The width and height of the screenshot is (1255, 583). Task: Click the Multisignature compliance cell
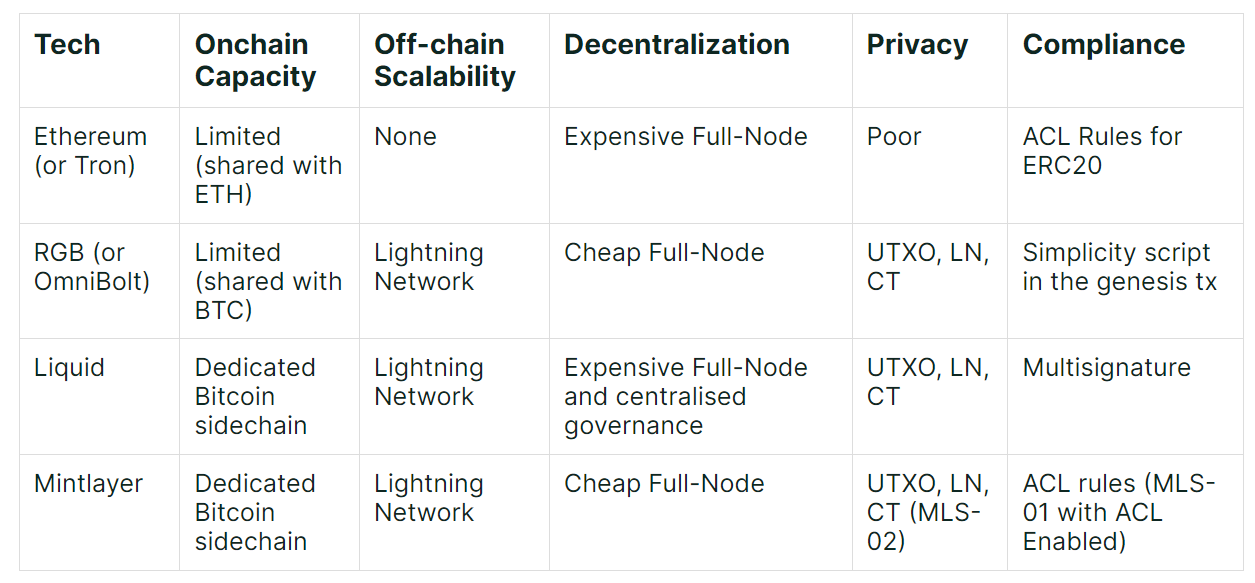coord(1106,368)
